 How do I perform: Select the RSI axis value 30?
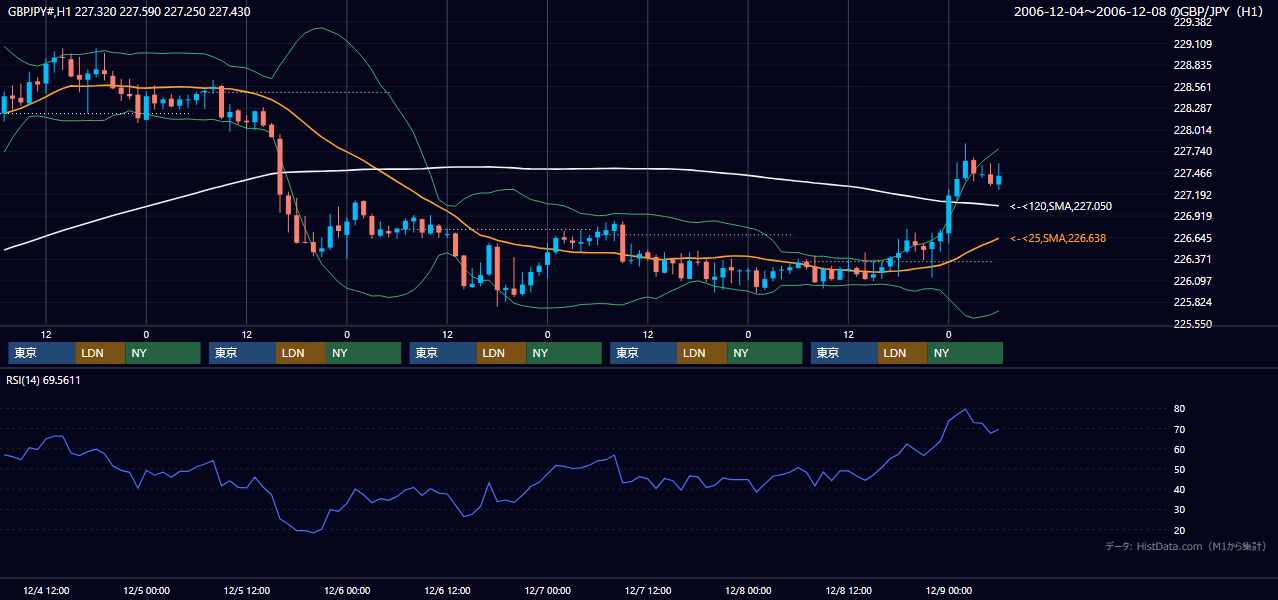pyautogui.click(x=1180, y=509)
